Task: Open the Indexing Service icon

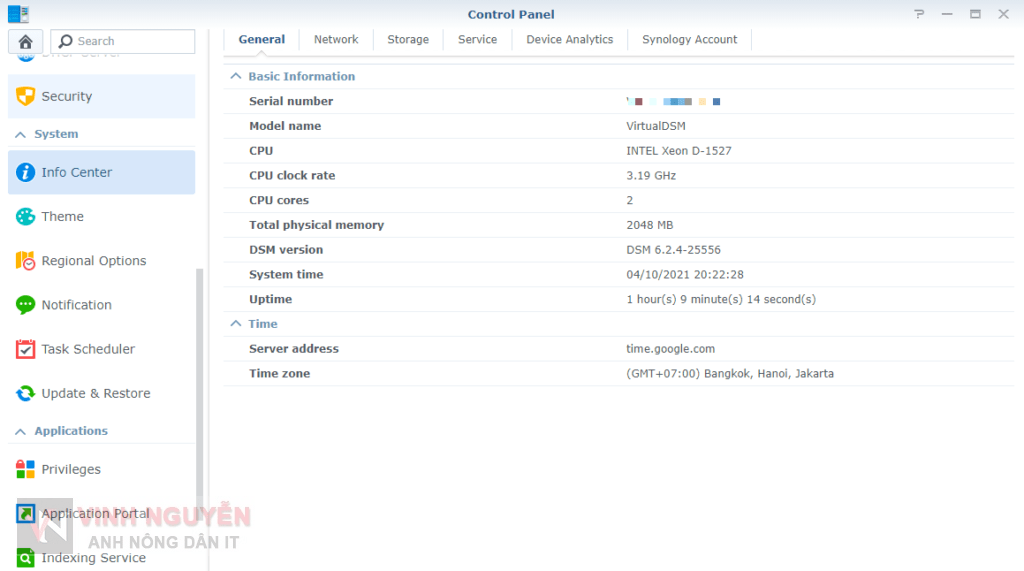Action: coord(26,558)
